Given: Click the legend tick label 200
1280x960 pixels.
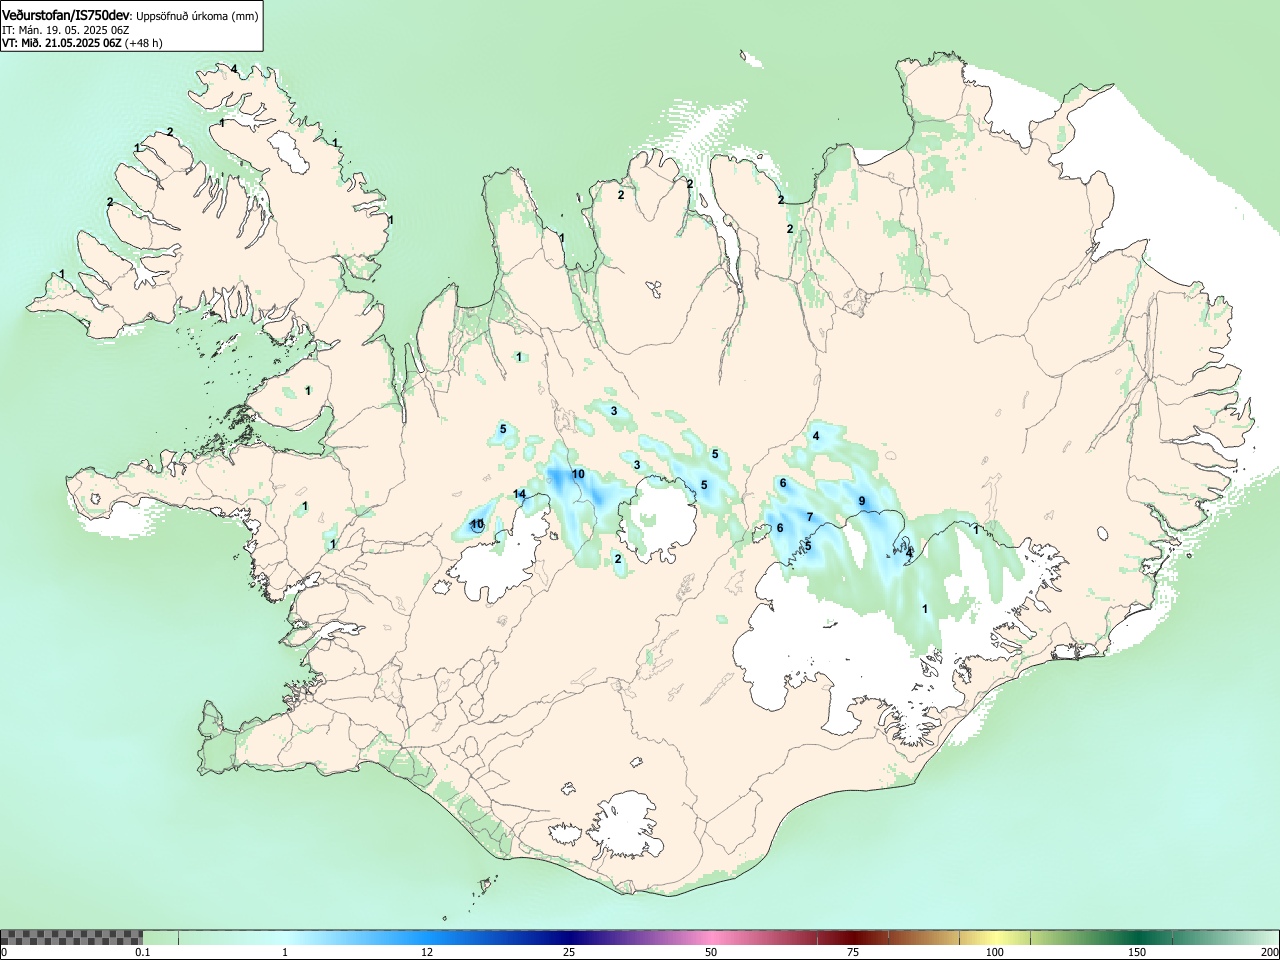Looking at the screenshot, I should [1269, 952].
